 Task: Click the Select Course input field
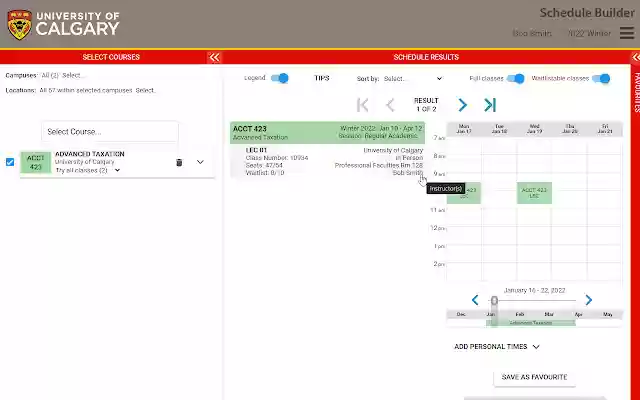coord(110,131)
